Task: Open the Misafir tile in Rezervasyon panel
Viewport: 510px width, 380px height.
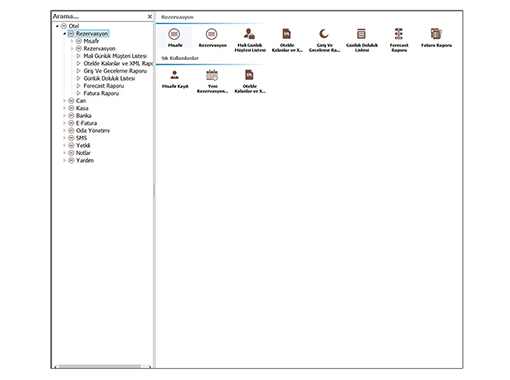Action: click(x=174, y=38)
